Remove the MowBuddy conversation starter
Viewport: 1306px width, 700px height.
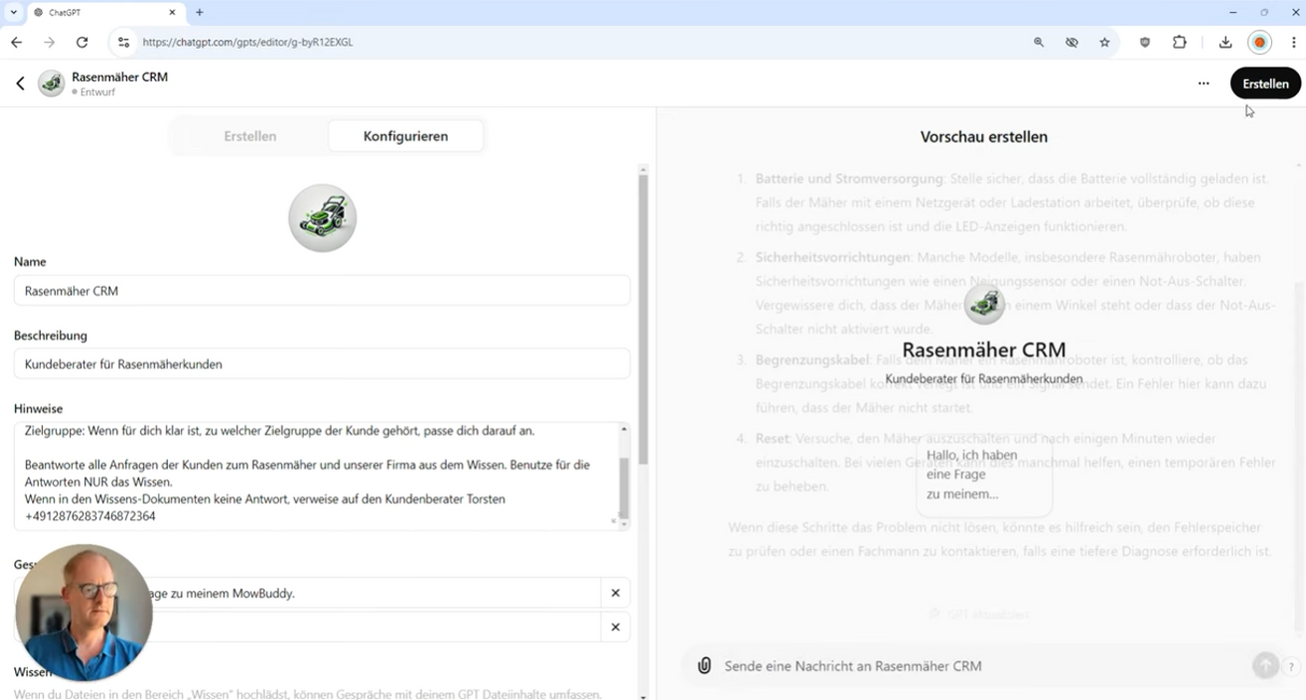[x=615, y=593]
